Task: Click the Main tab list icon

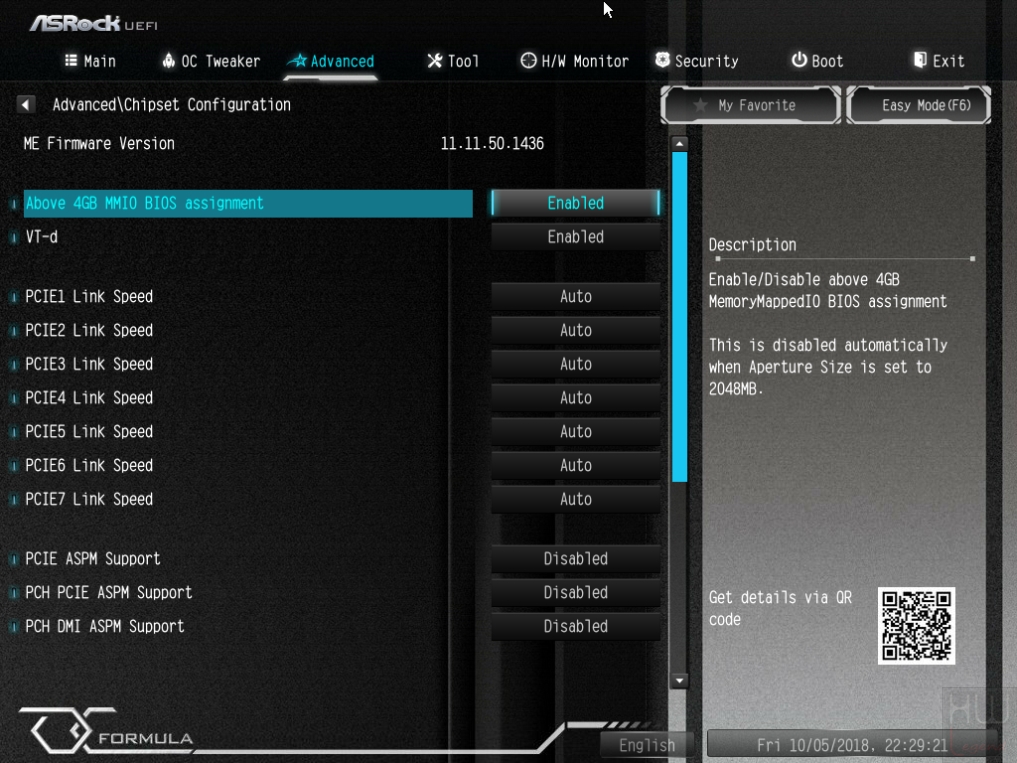Action: tap(71, 60)
